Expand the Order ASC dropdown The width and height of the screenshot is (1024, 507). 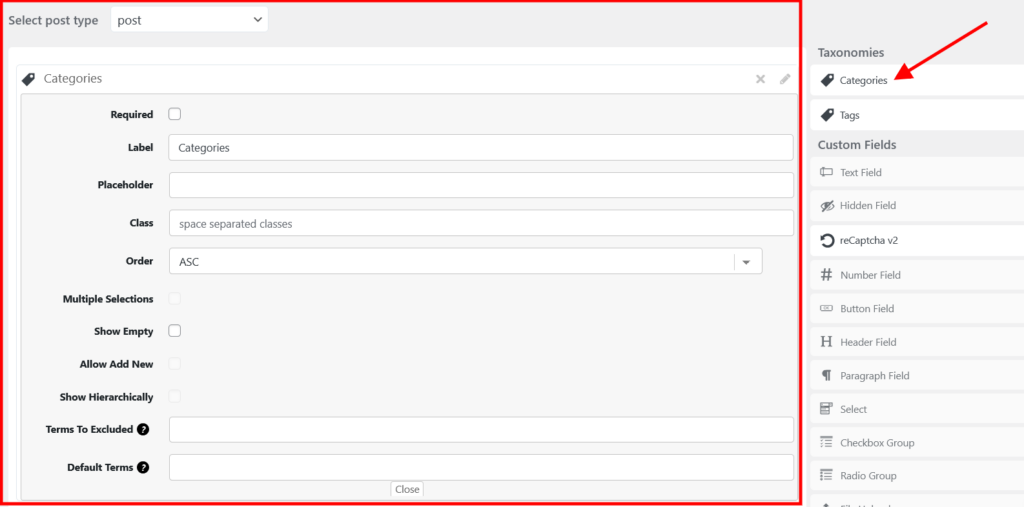[465, 261]
